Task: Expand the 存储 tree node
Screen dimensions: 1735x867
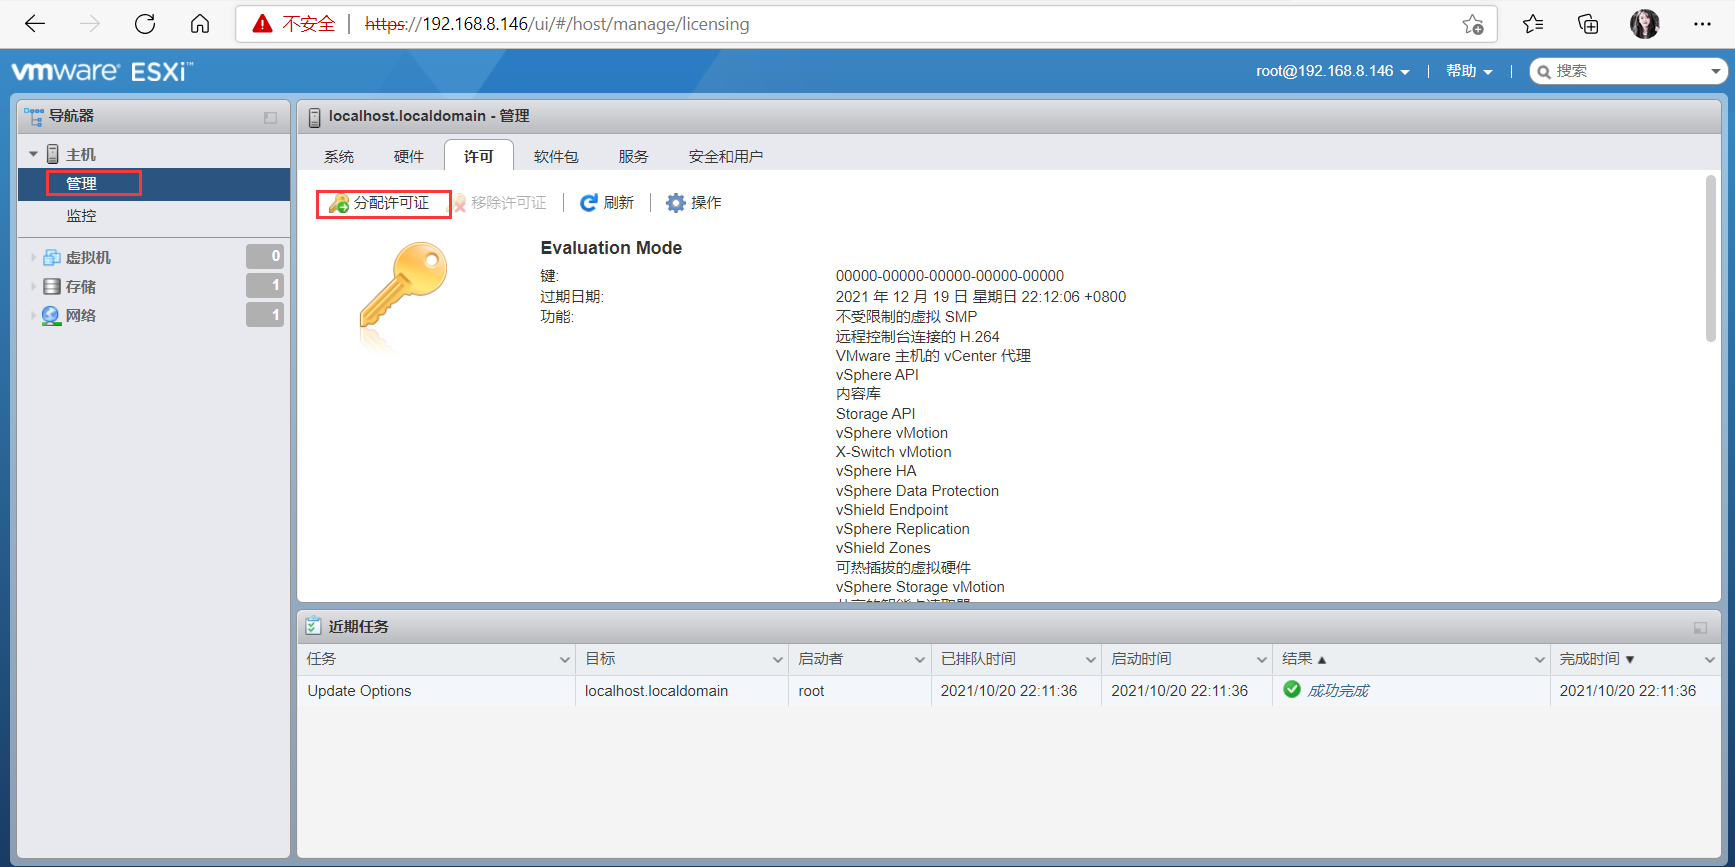Action: 33,287
